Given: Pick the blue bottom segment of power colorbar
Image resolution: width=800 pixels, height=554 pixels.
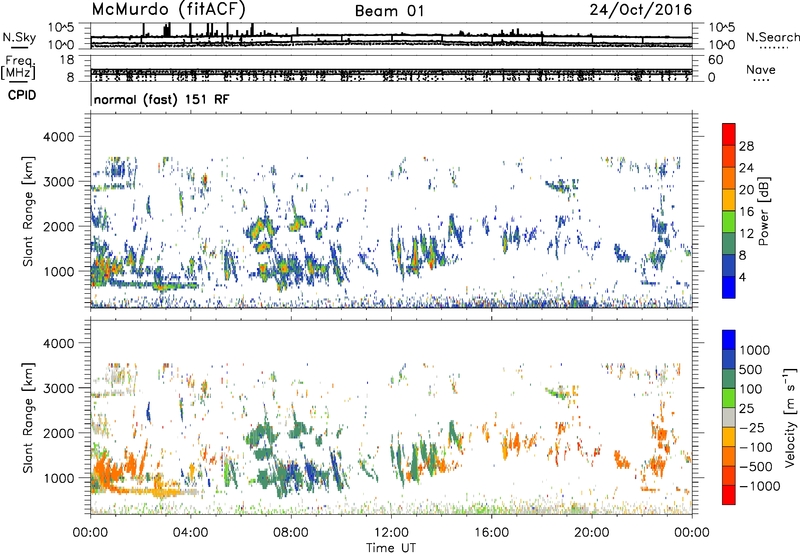Looking at the screenshot, I should tap(729, 287).
